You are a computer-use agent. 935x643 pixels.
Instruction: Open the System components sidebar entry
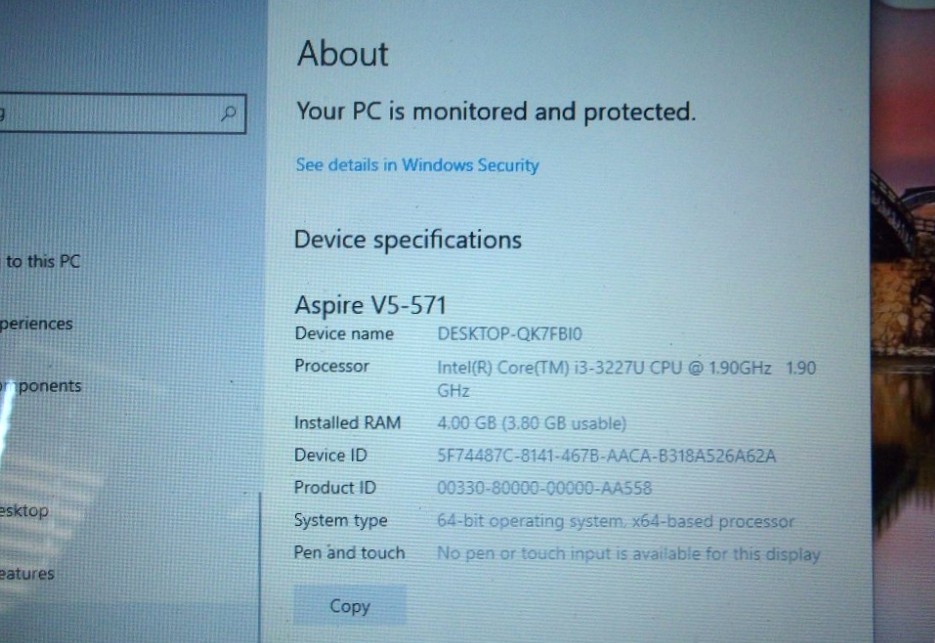(41, 386)
